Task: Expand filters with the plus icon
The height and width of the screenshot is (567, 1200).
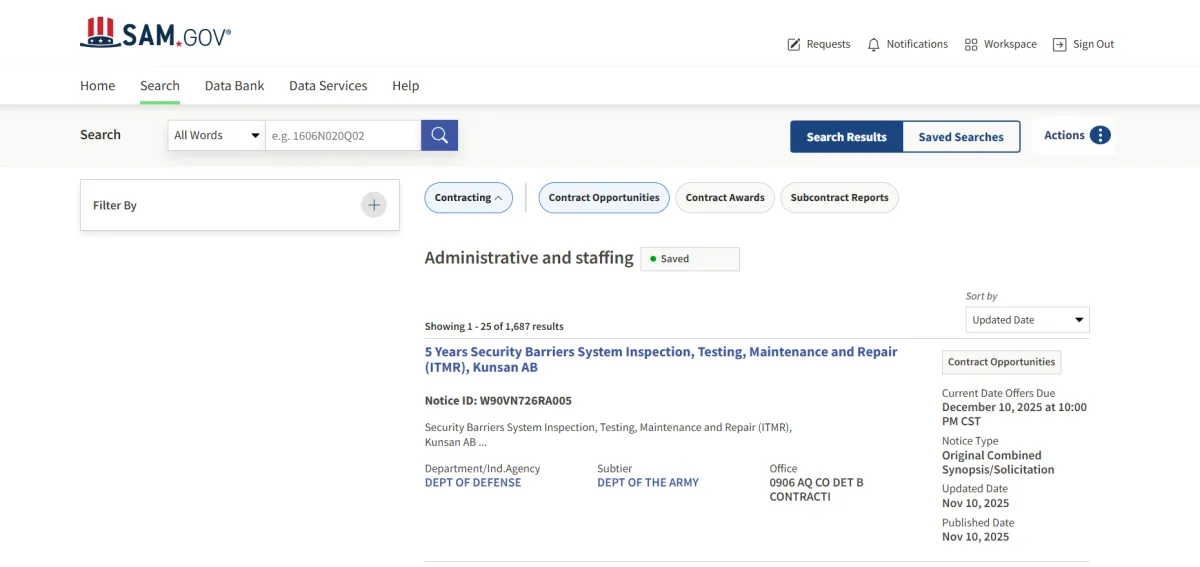Action: pyautogui.click(x=374, y=205)
